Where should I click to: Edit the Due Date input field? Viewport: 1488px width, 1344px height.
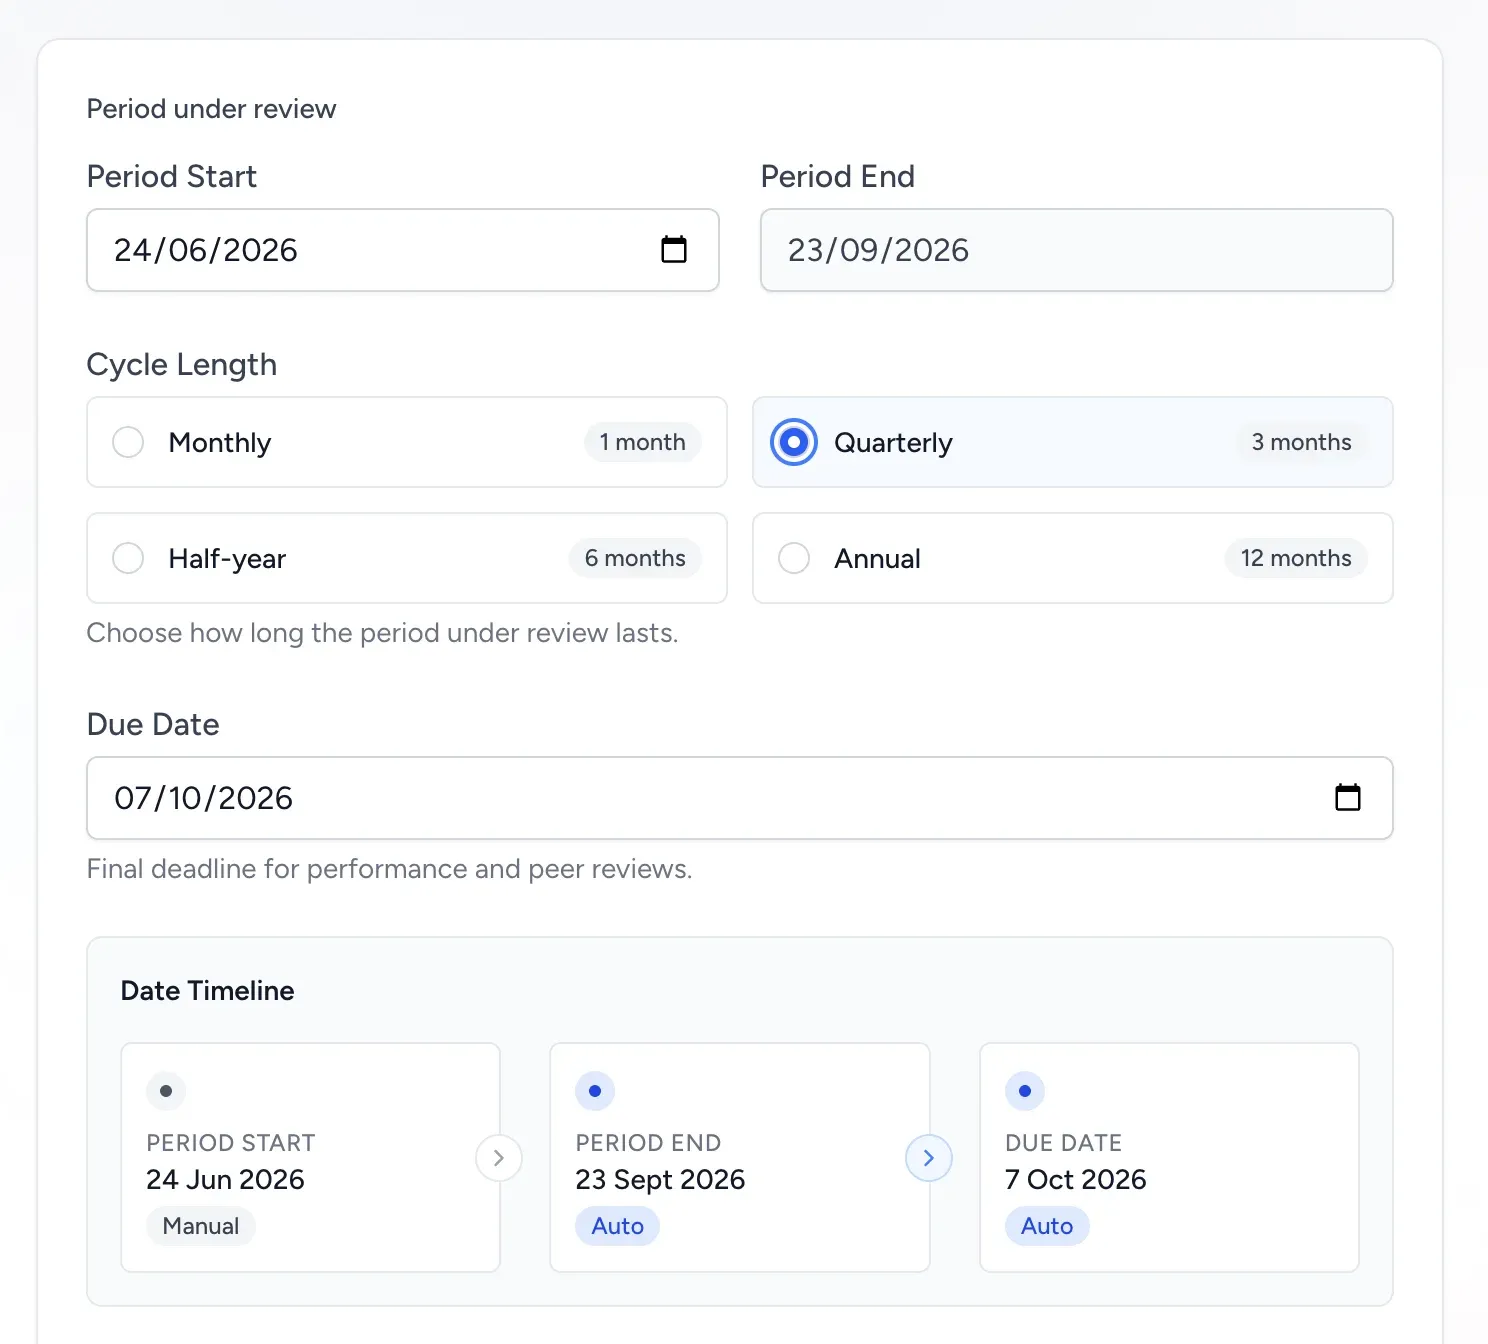(740, 798)
